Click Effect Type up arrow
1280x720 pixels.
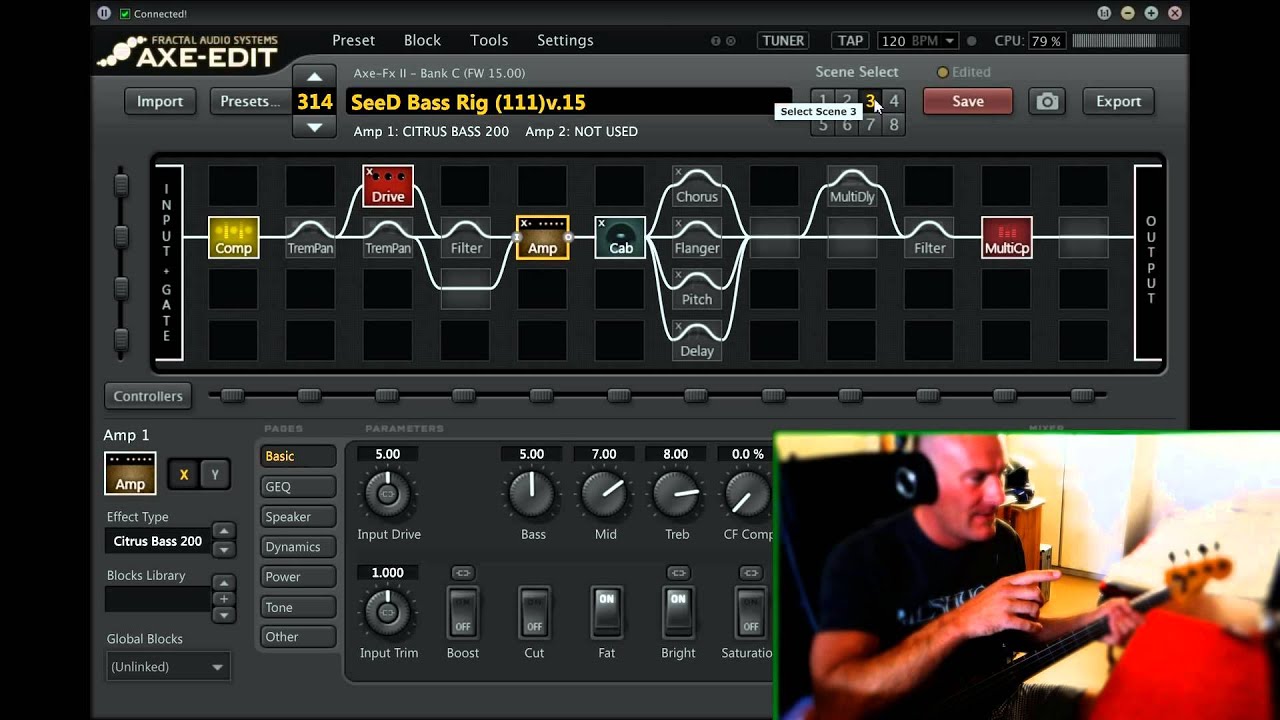click(224, 532)
